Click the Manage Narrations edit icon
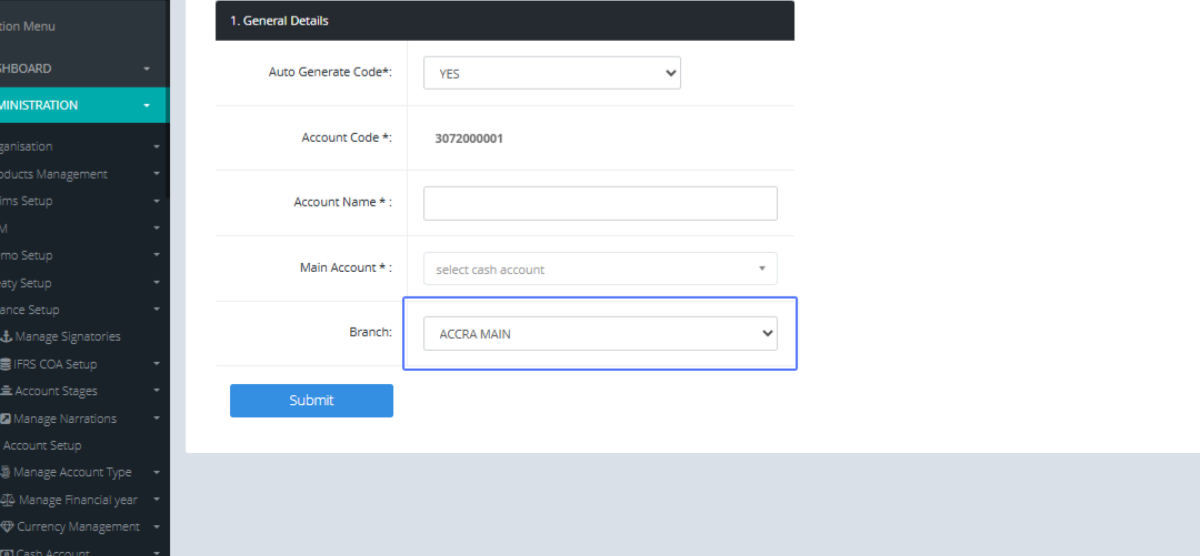The image size is (1200, 556). (6, 419)
